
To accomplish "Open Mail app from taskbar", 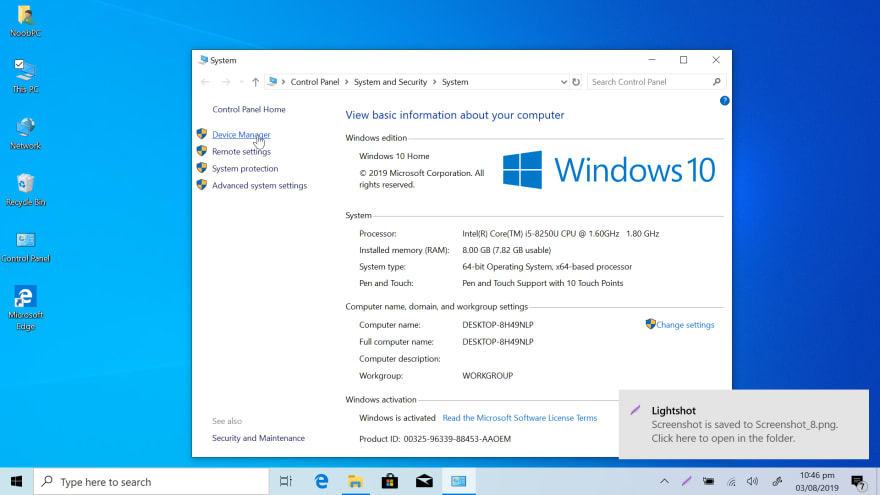I will (424, 482).
